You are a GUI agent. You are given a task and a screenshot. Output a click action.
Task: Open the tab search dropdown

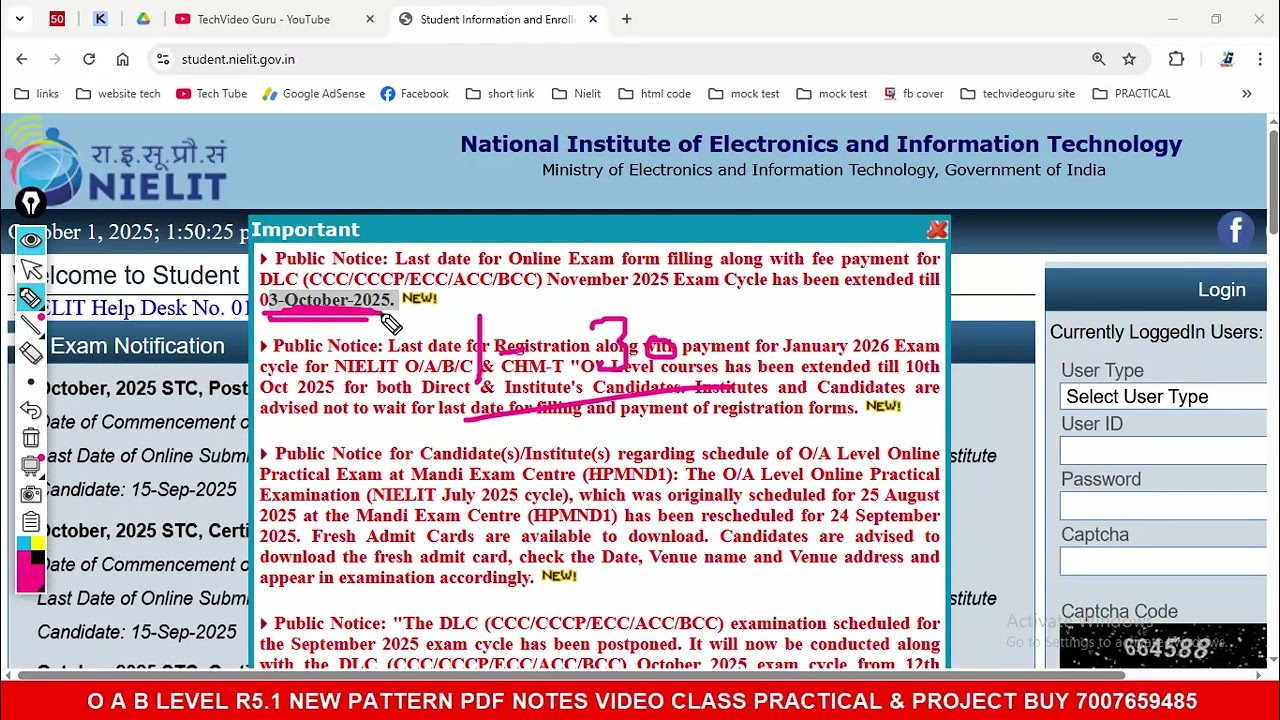19,19
